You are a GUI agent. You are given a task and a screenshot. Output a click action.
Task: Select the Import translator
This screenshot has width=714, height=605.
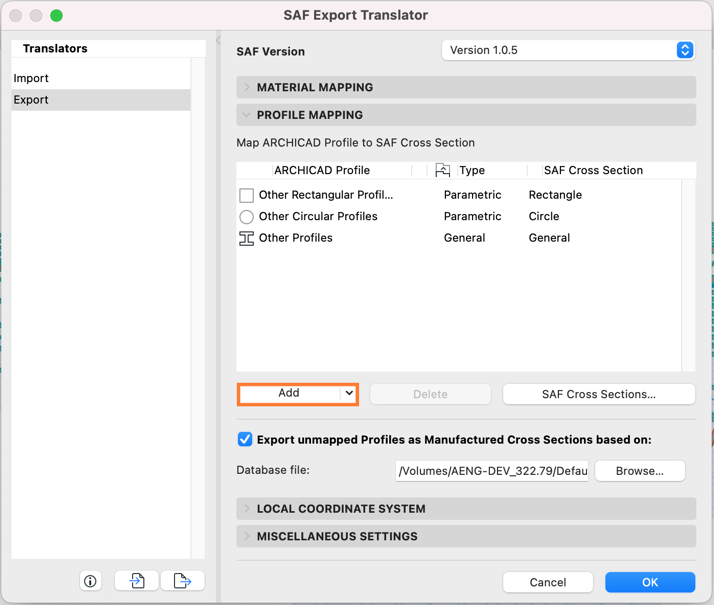coord(101,78)
